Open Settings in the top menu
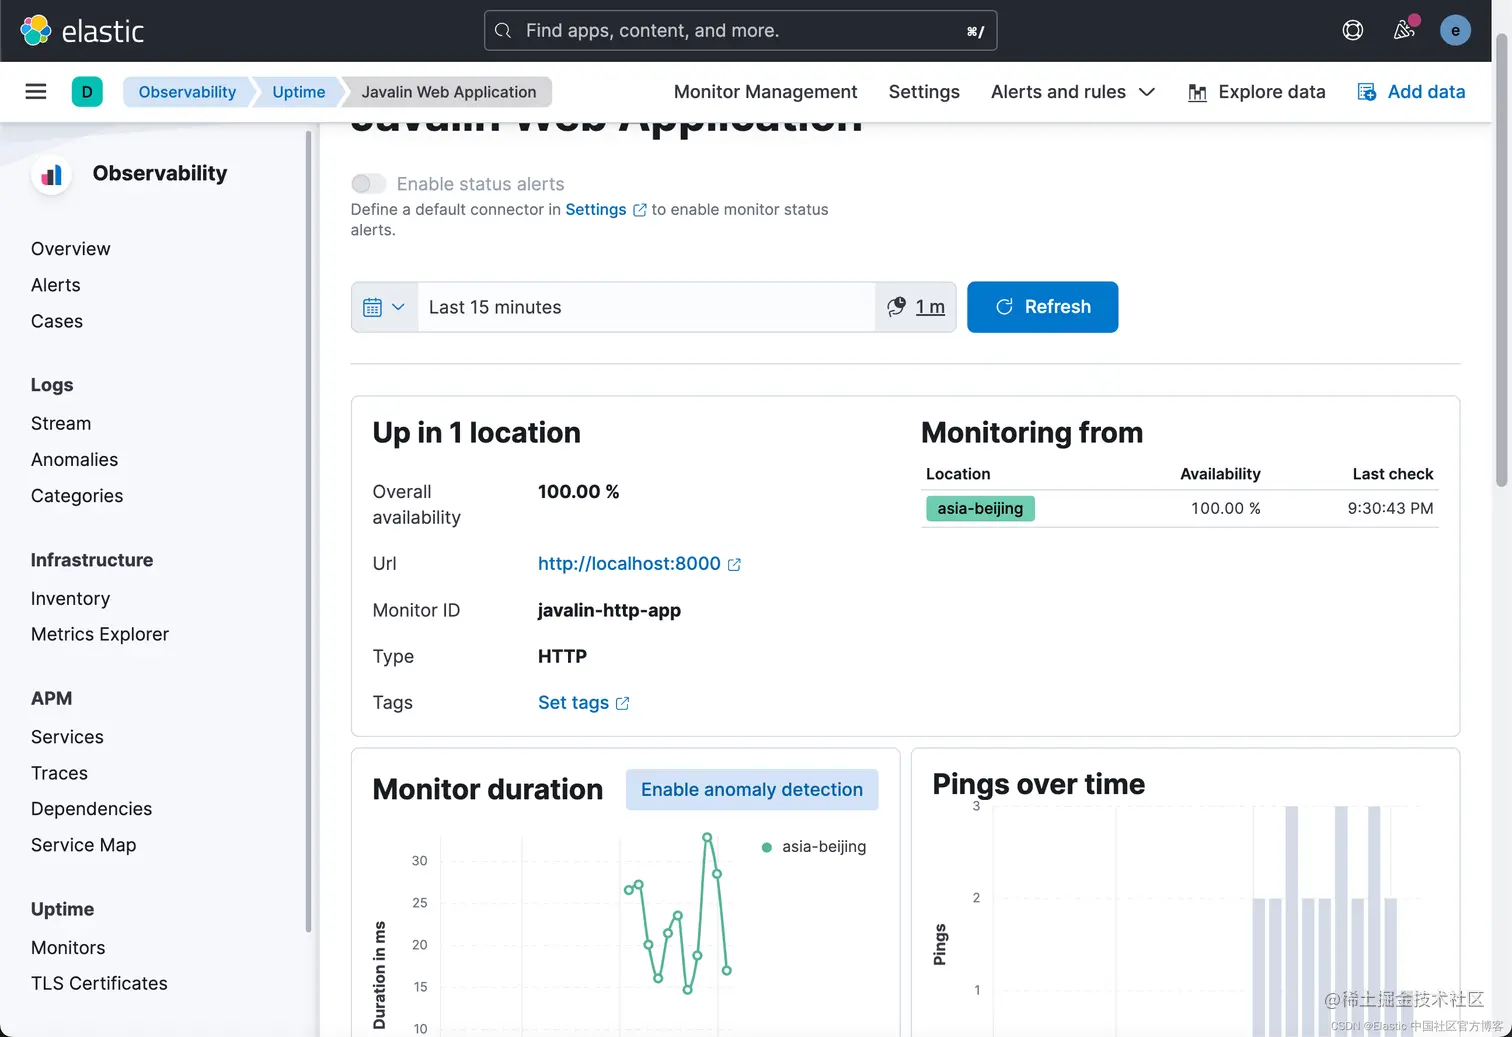The width and height of the screenshot is (1512, 1037). [x=924, y=92]
